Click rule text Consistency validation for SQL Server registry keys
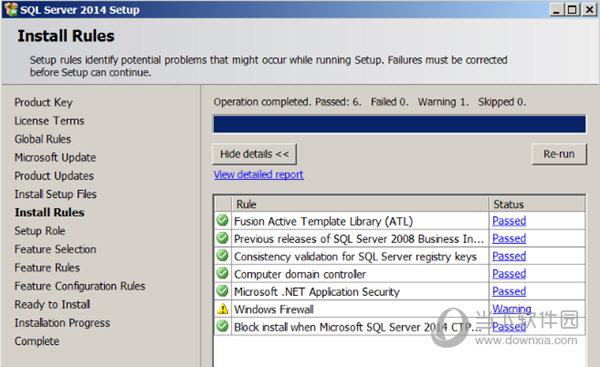The image size is (600, 367). tap(355, 256)
